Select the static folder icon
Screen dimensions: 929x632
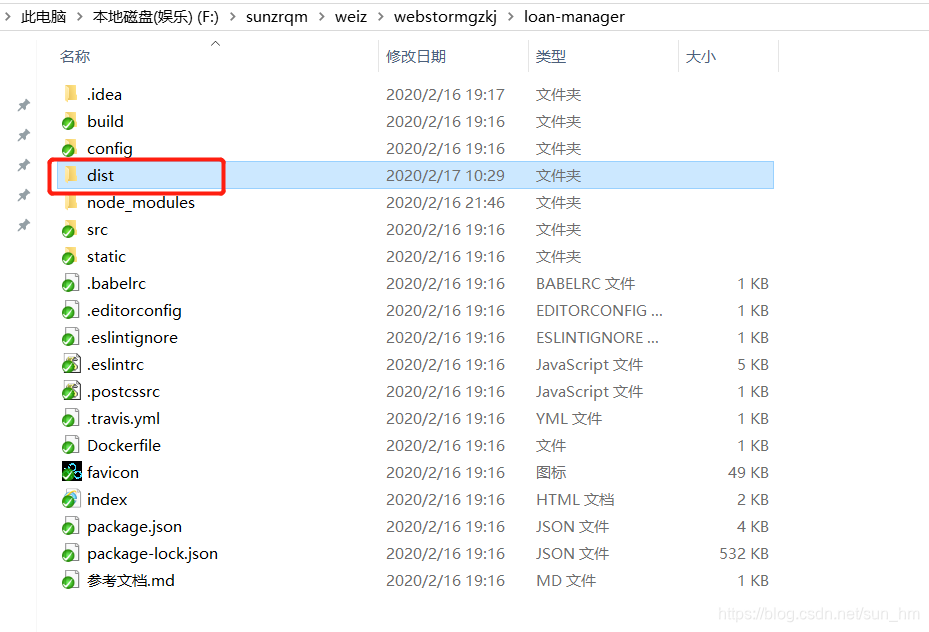pyautogui.click(x=71, y=256)
